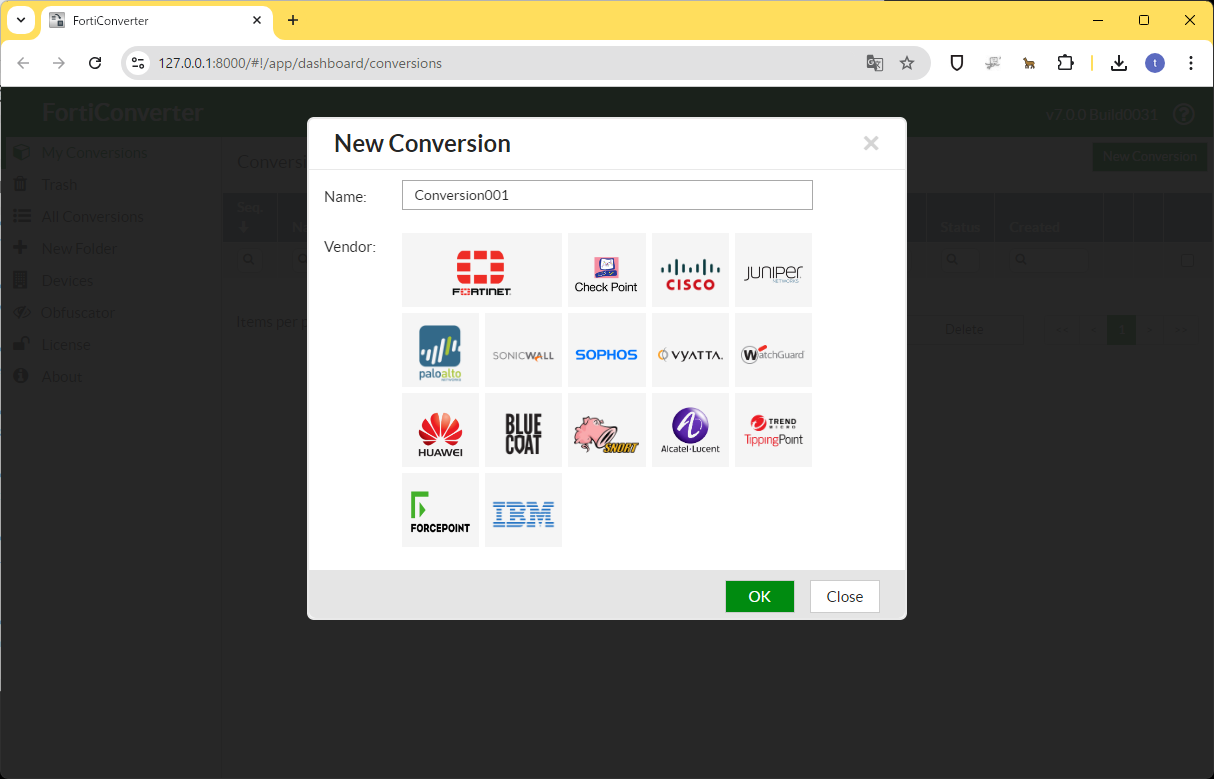Pick Juniper Networks vendor tile
1214x779 pixels.
(x=773, y=270)
